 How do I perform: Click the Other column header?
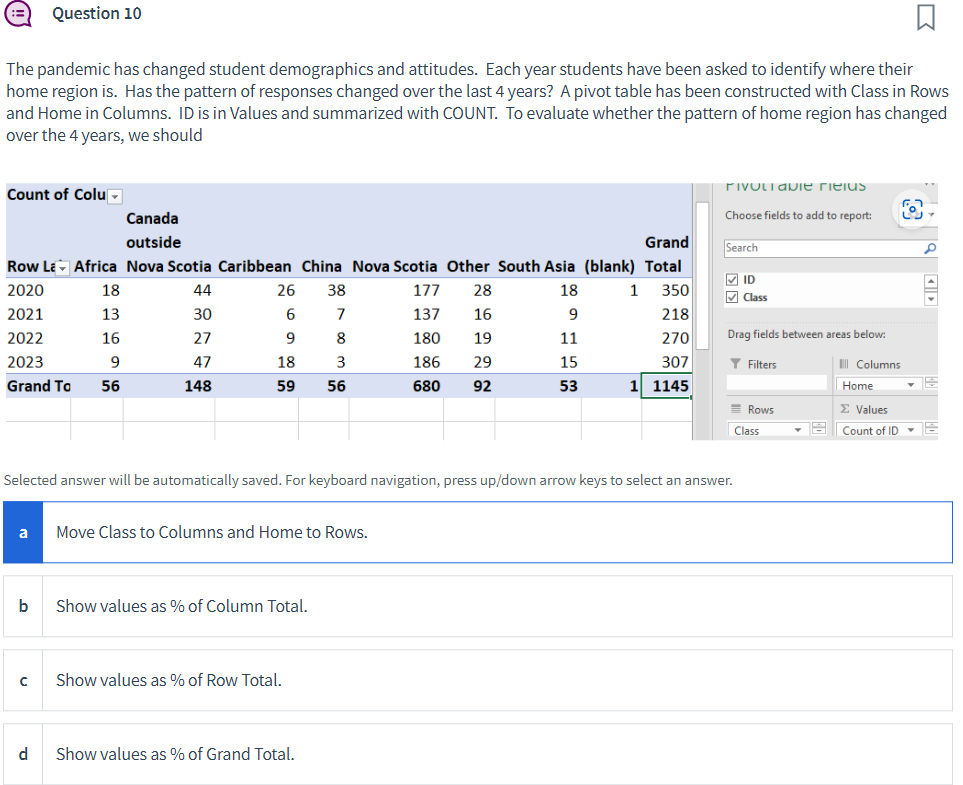tap(468, 267)
